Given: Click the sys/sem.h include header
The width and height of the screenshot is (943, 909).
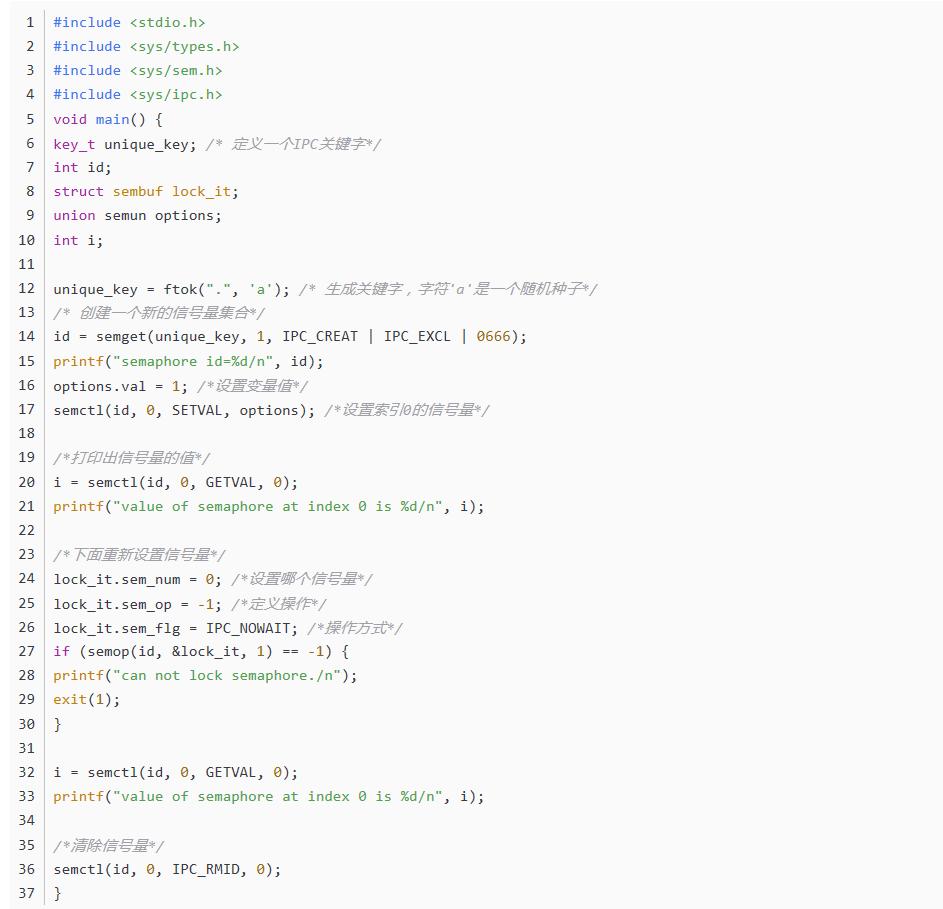Looking at the screenshot, I should click(175, 70).
